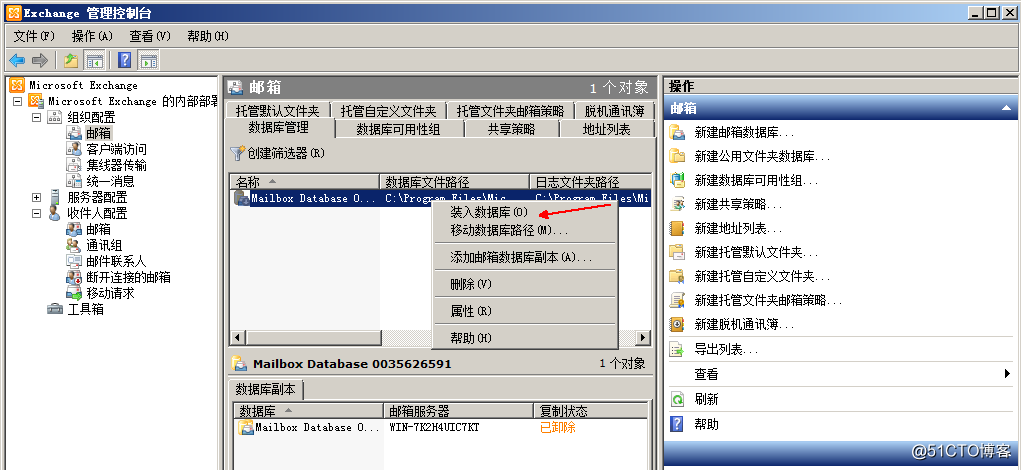Switch to 托管默认文件夹 tab
The height and width of the screenshot is (470, 1021).
278,111
